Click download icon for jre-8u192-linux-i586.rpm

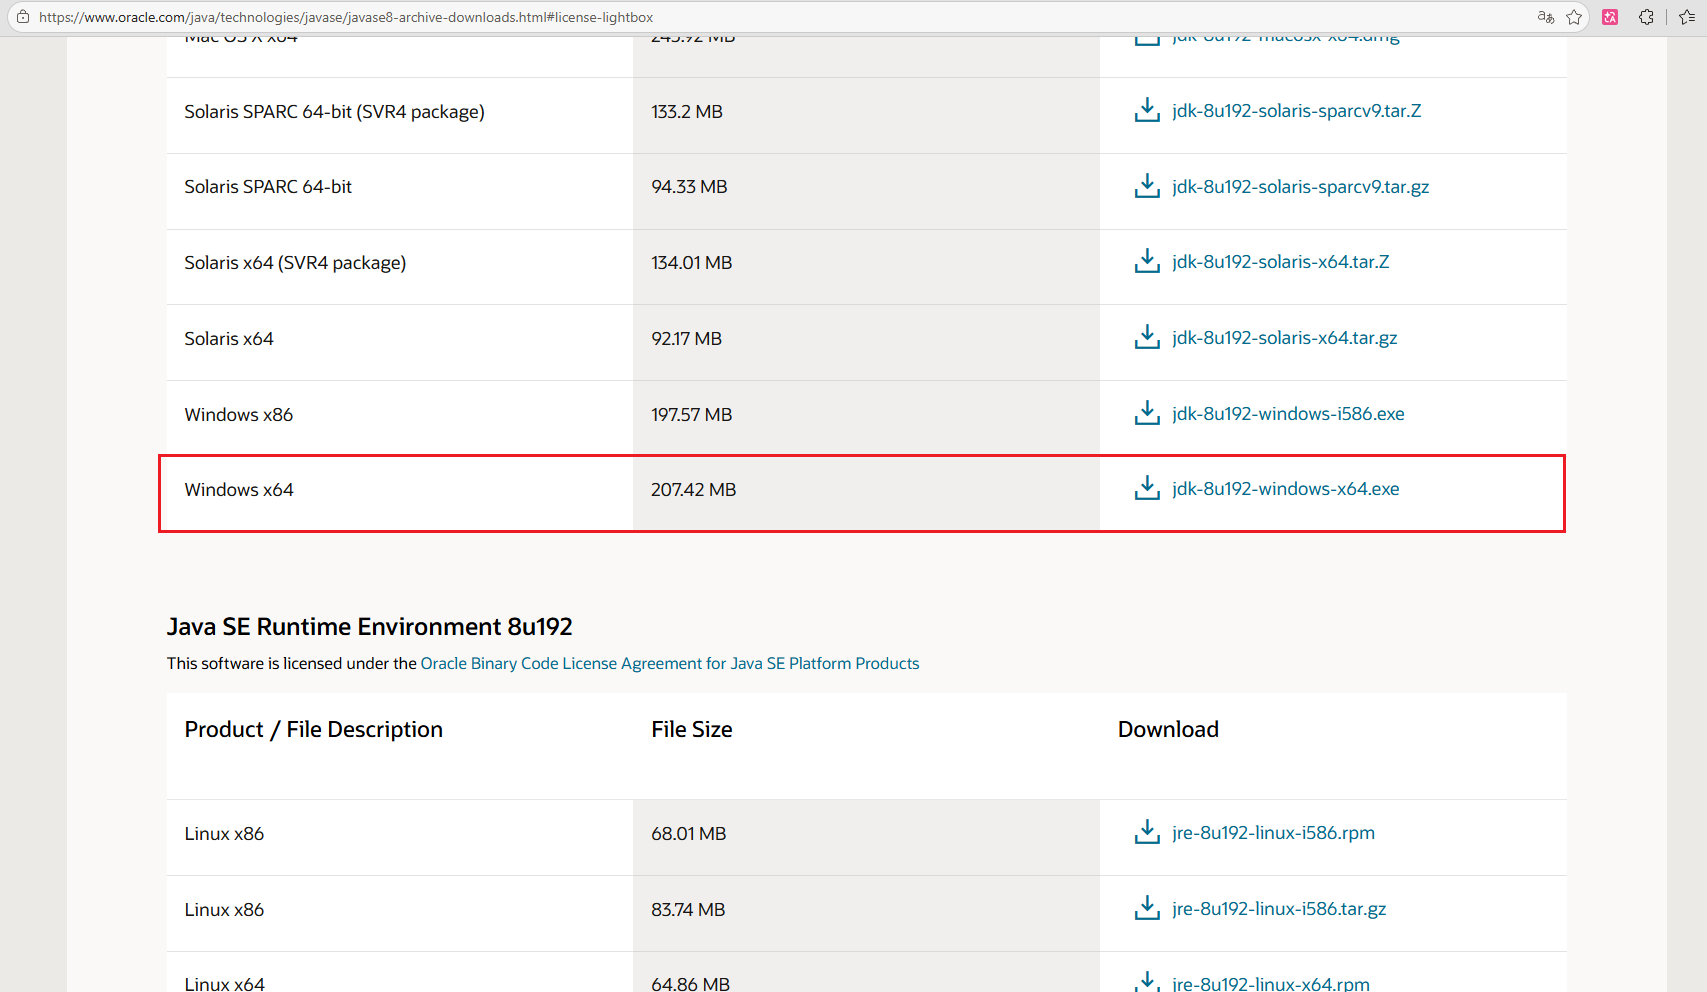[1147, 832]
